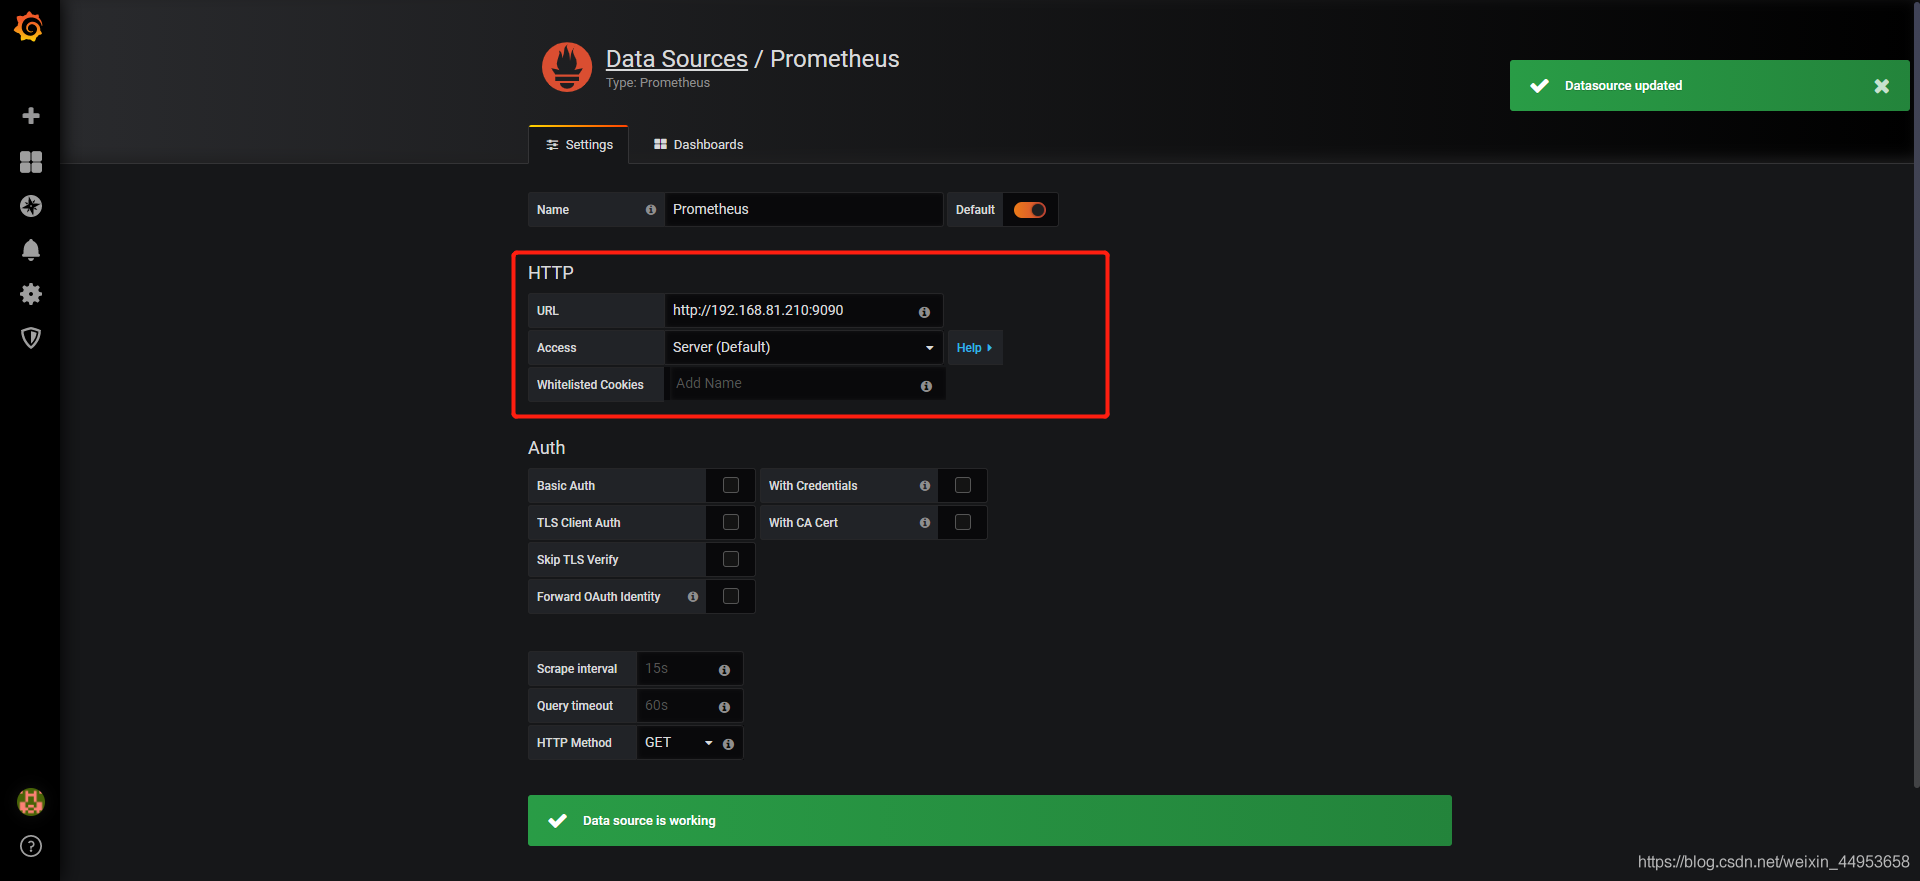Enable the TLS Client Auth checkbox
The image size is (1920, 881).
tap(731, 522)
